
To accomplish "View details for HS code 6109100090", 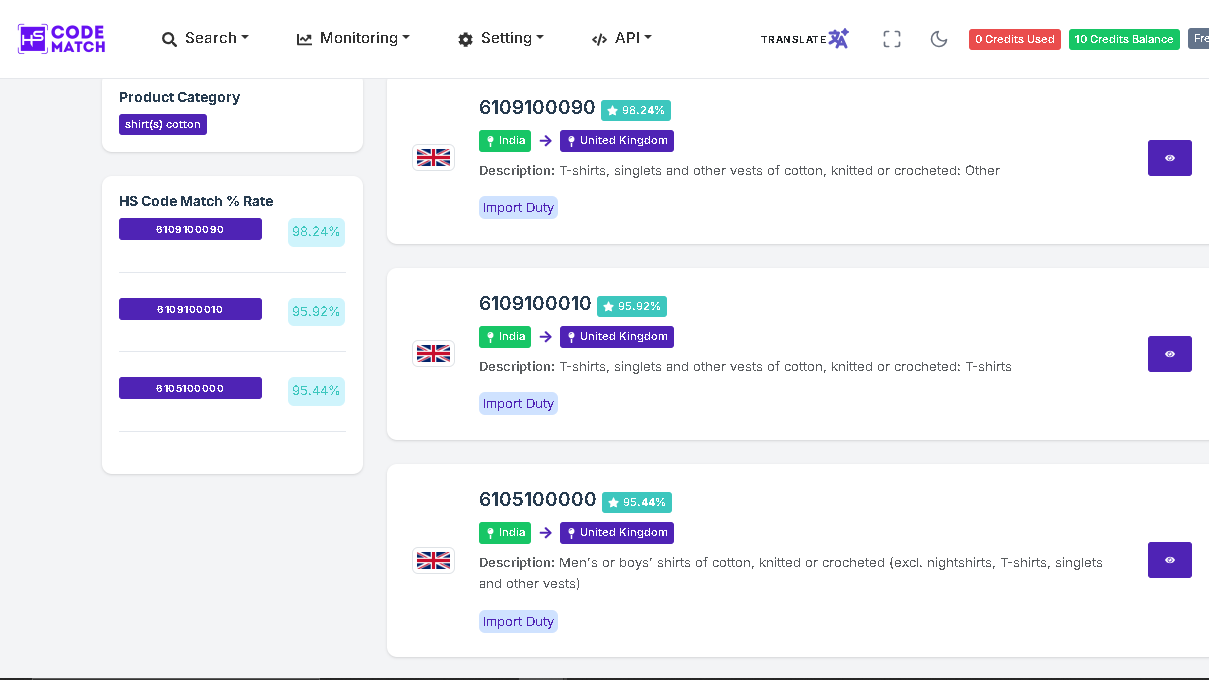I will (1169, 158).
